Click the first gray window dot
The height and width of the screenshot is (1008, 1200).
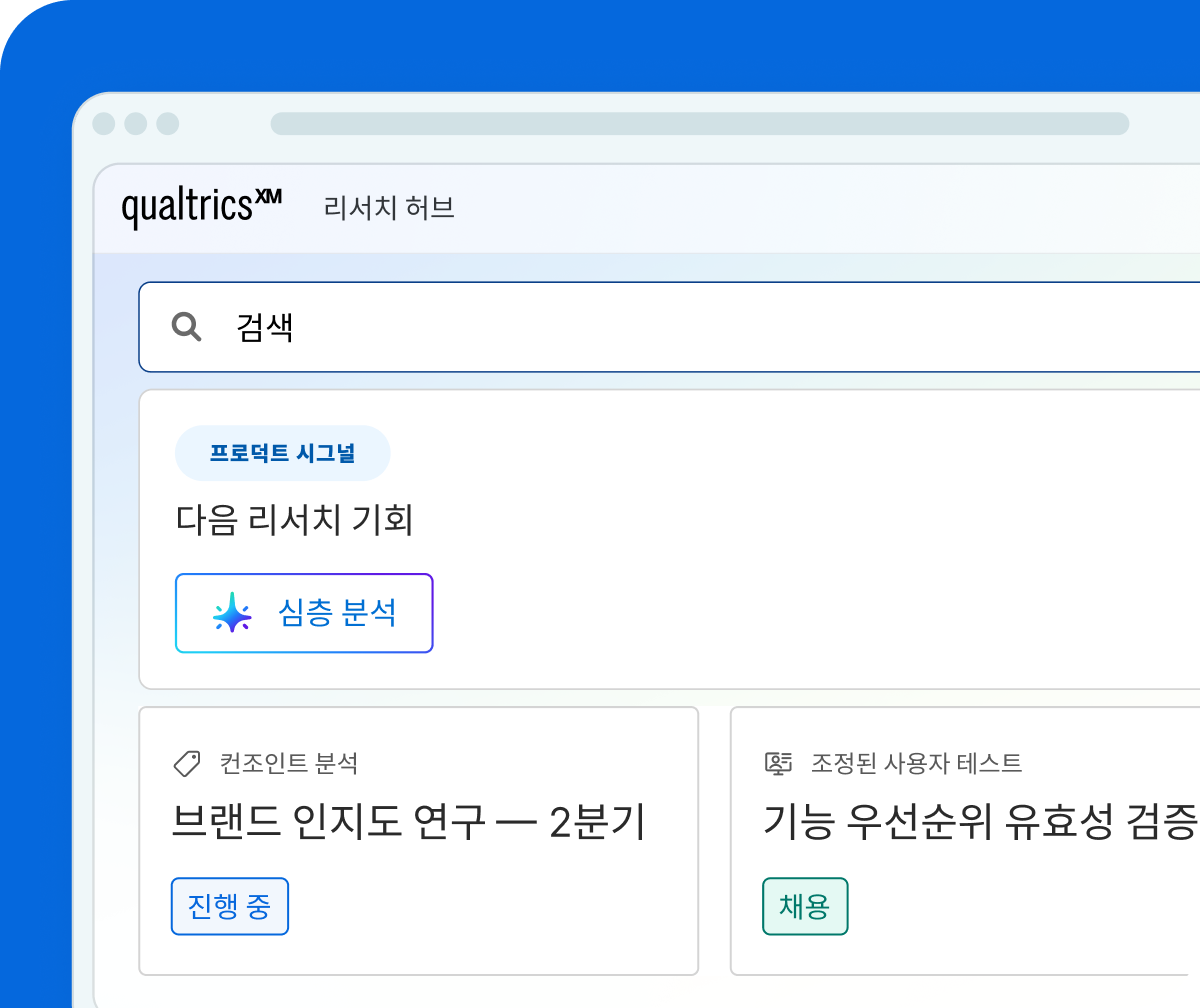click(x=104, y=124)
